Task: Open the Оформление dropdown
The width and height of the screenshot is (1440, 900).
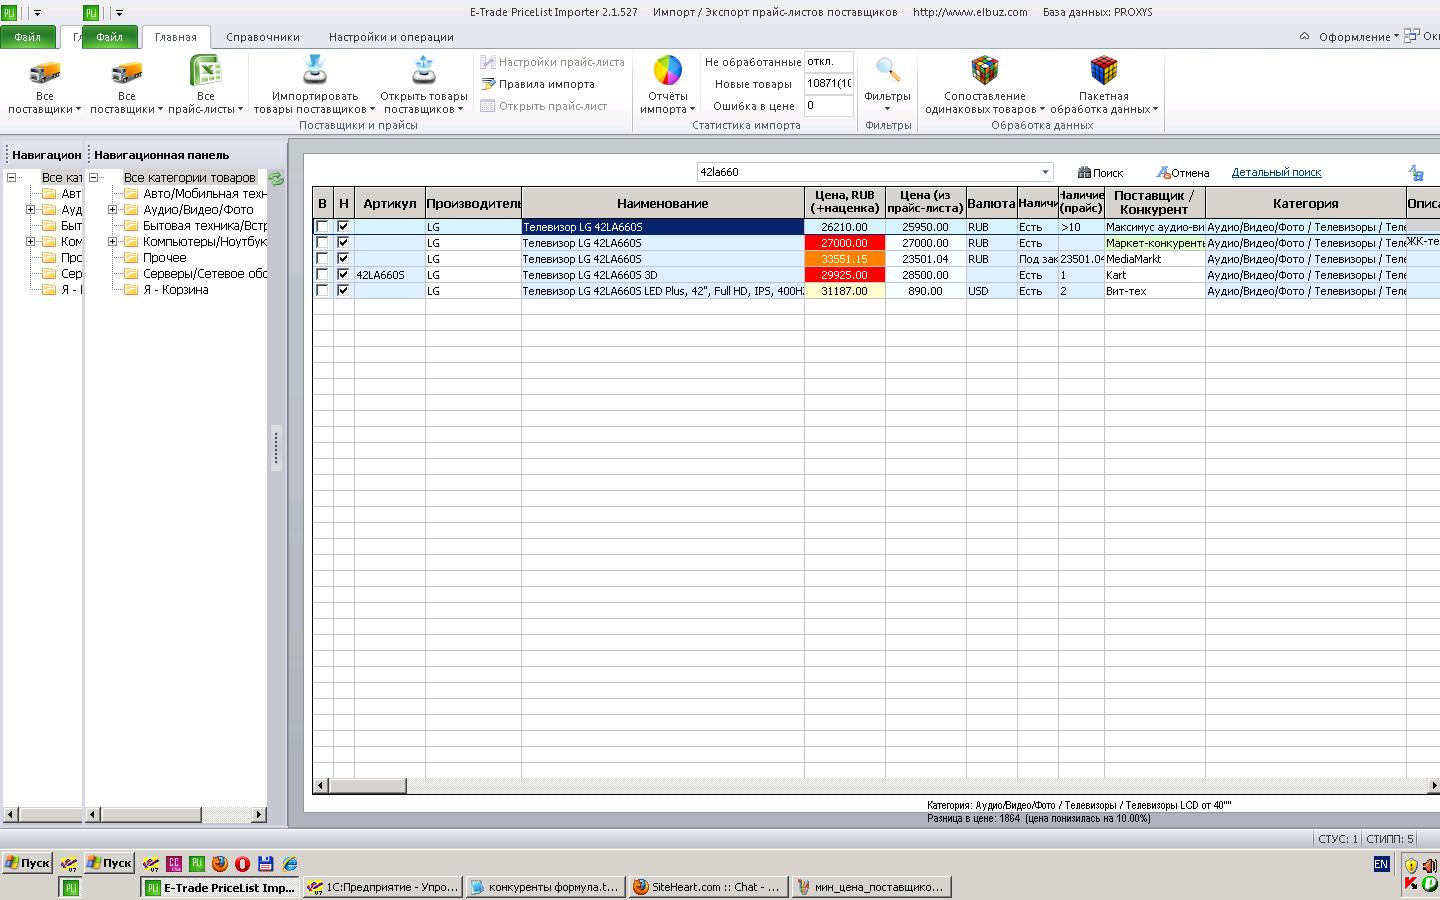Action: (1358, 37)
